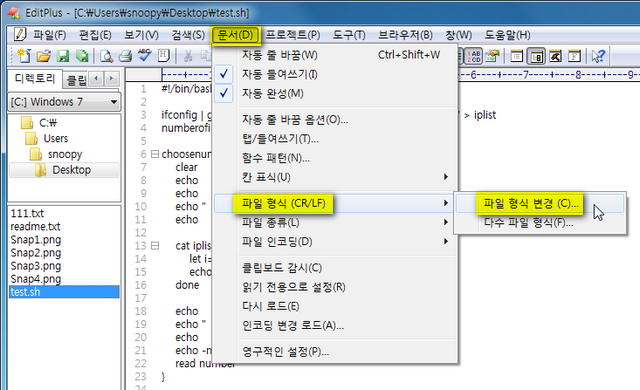Toggle the line number 1AB 2CD icon
Viewport: 640px width, 390px height.
(474, 56)
